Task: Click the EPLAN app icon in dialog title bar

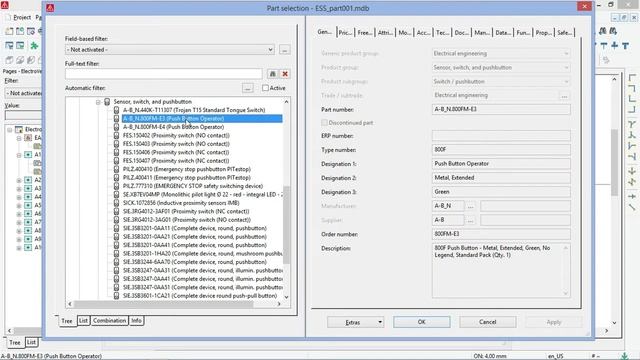Action: pyautogui.click(x=50, y=7)
